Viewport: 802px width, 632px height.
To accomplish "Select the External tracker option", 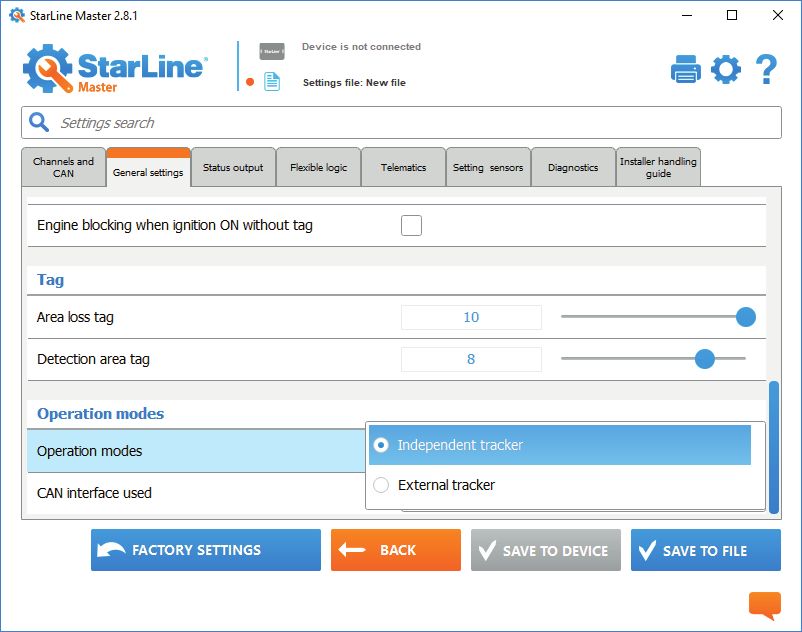I will pos(560,485).
